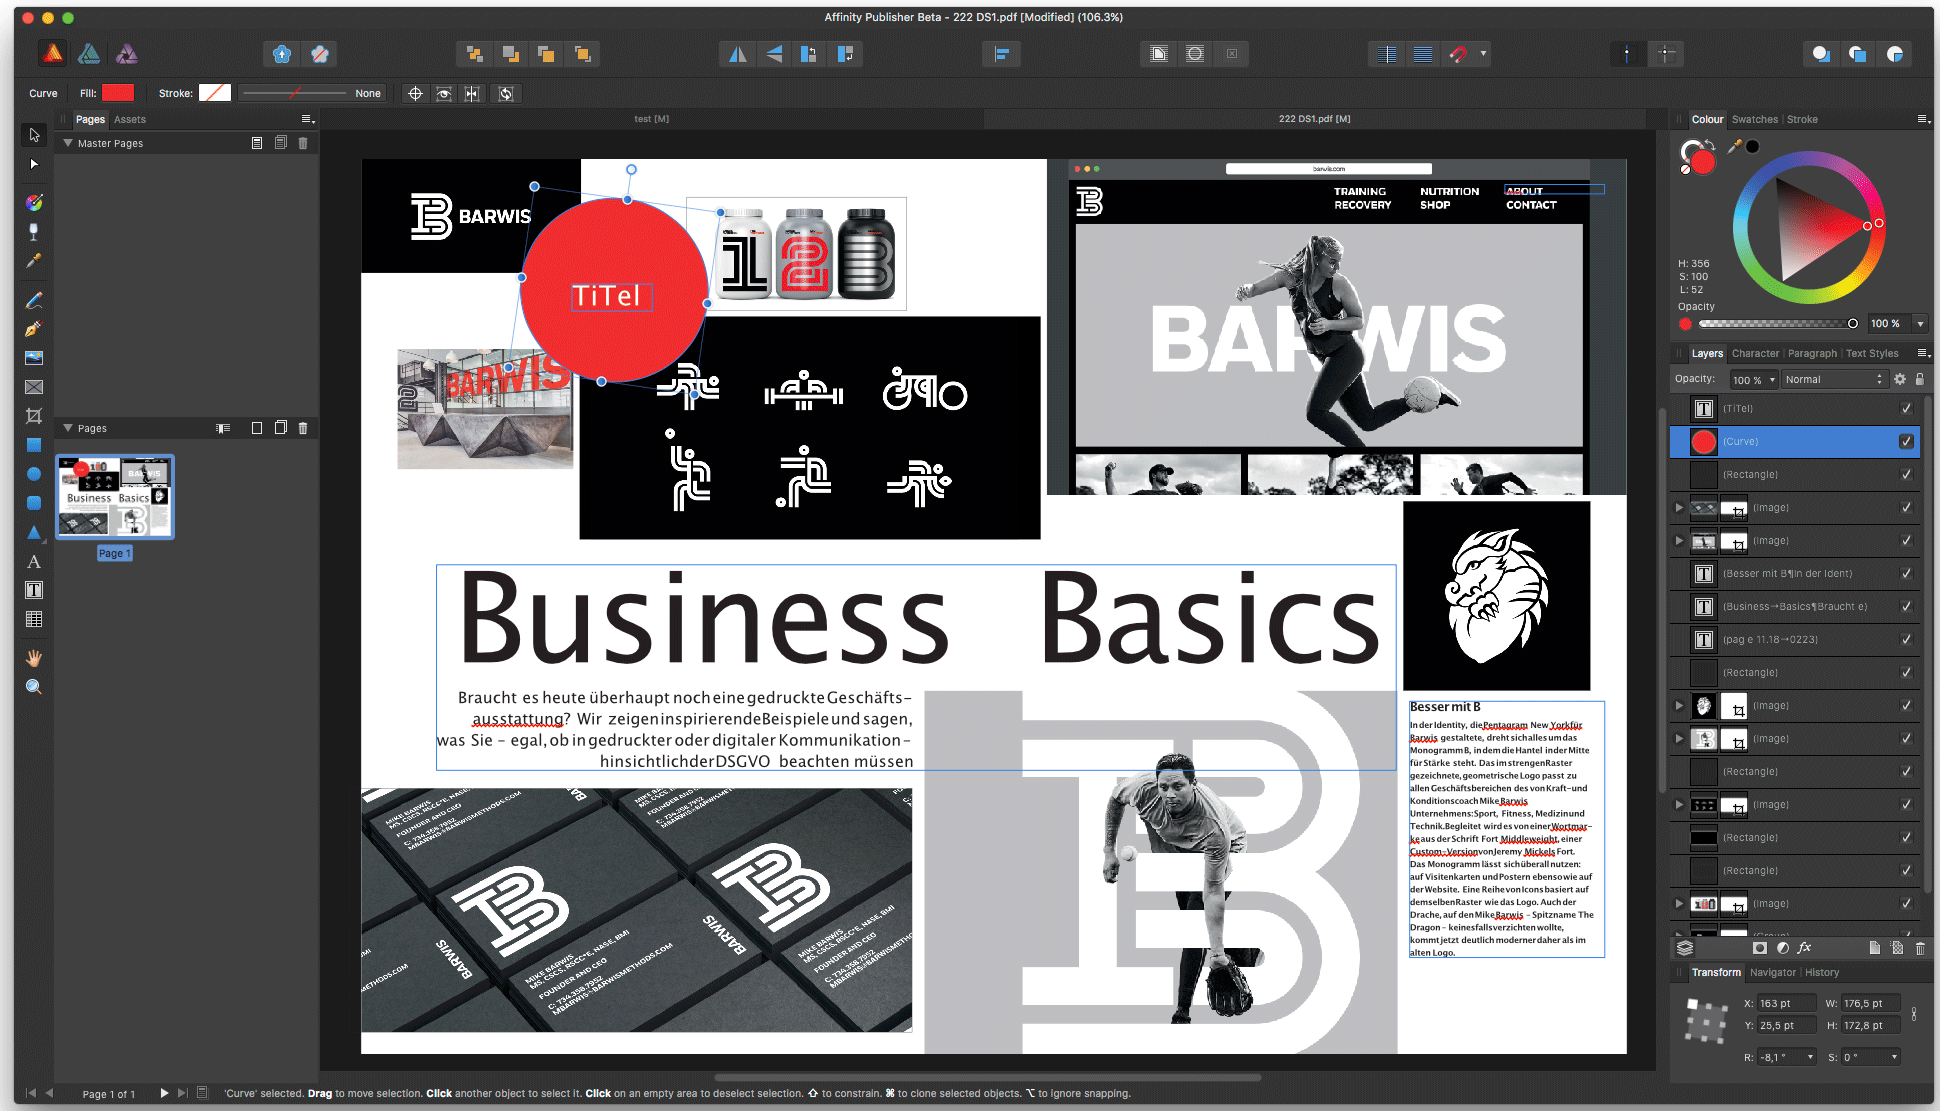Click the red Fill colour swatch
The height and width of the screenshot is (1111, 1940).
coord(117,92)
